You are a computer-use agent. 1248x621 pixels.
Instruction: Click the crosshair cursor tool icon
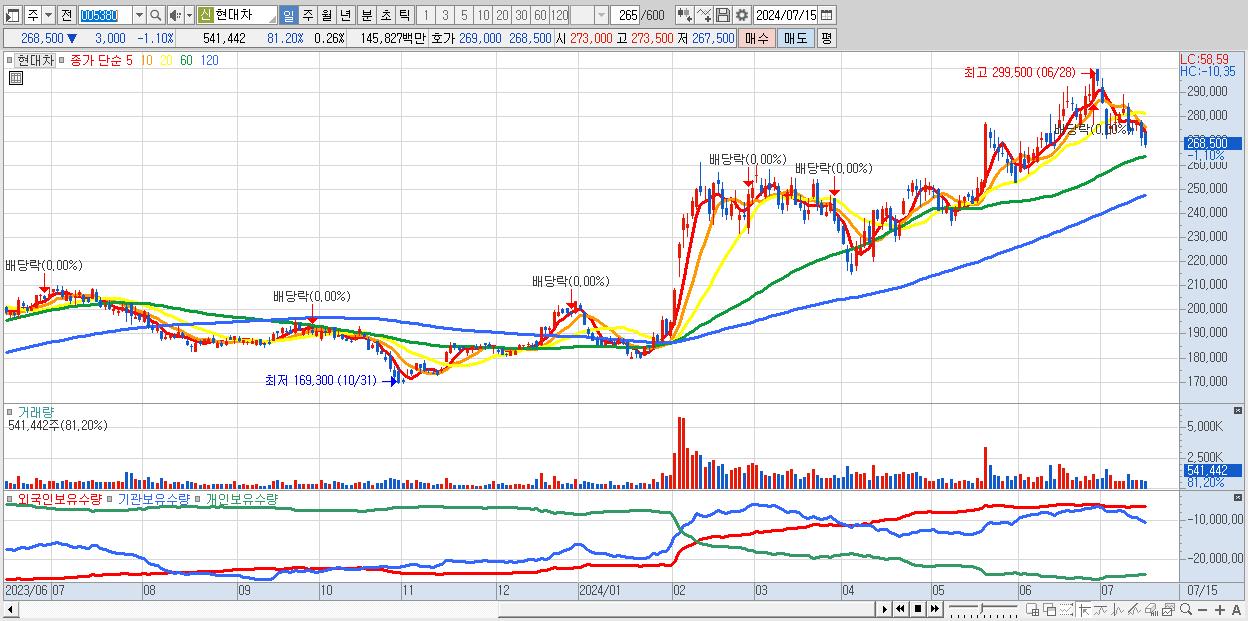pos(1084,608)
